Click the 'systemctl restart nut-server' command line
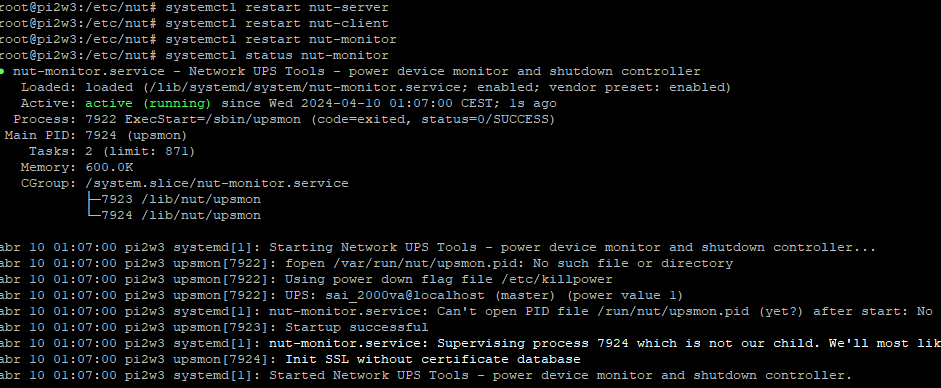 pos(277,8)
